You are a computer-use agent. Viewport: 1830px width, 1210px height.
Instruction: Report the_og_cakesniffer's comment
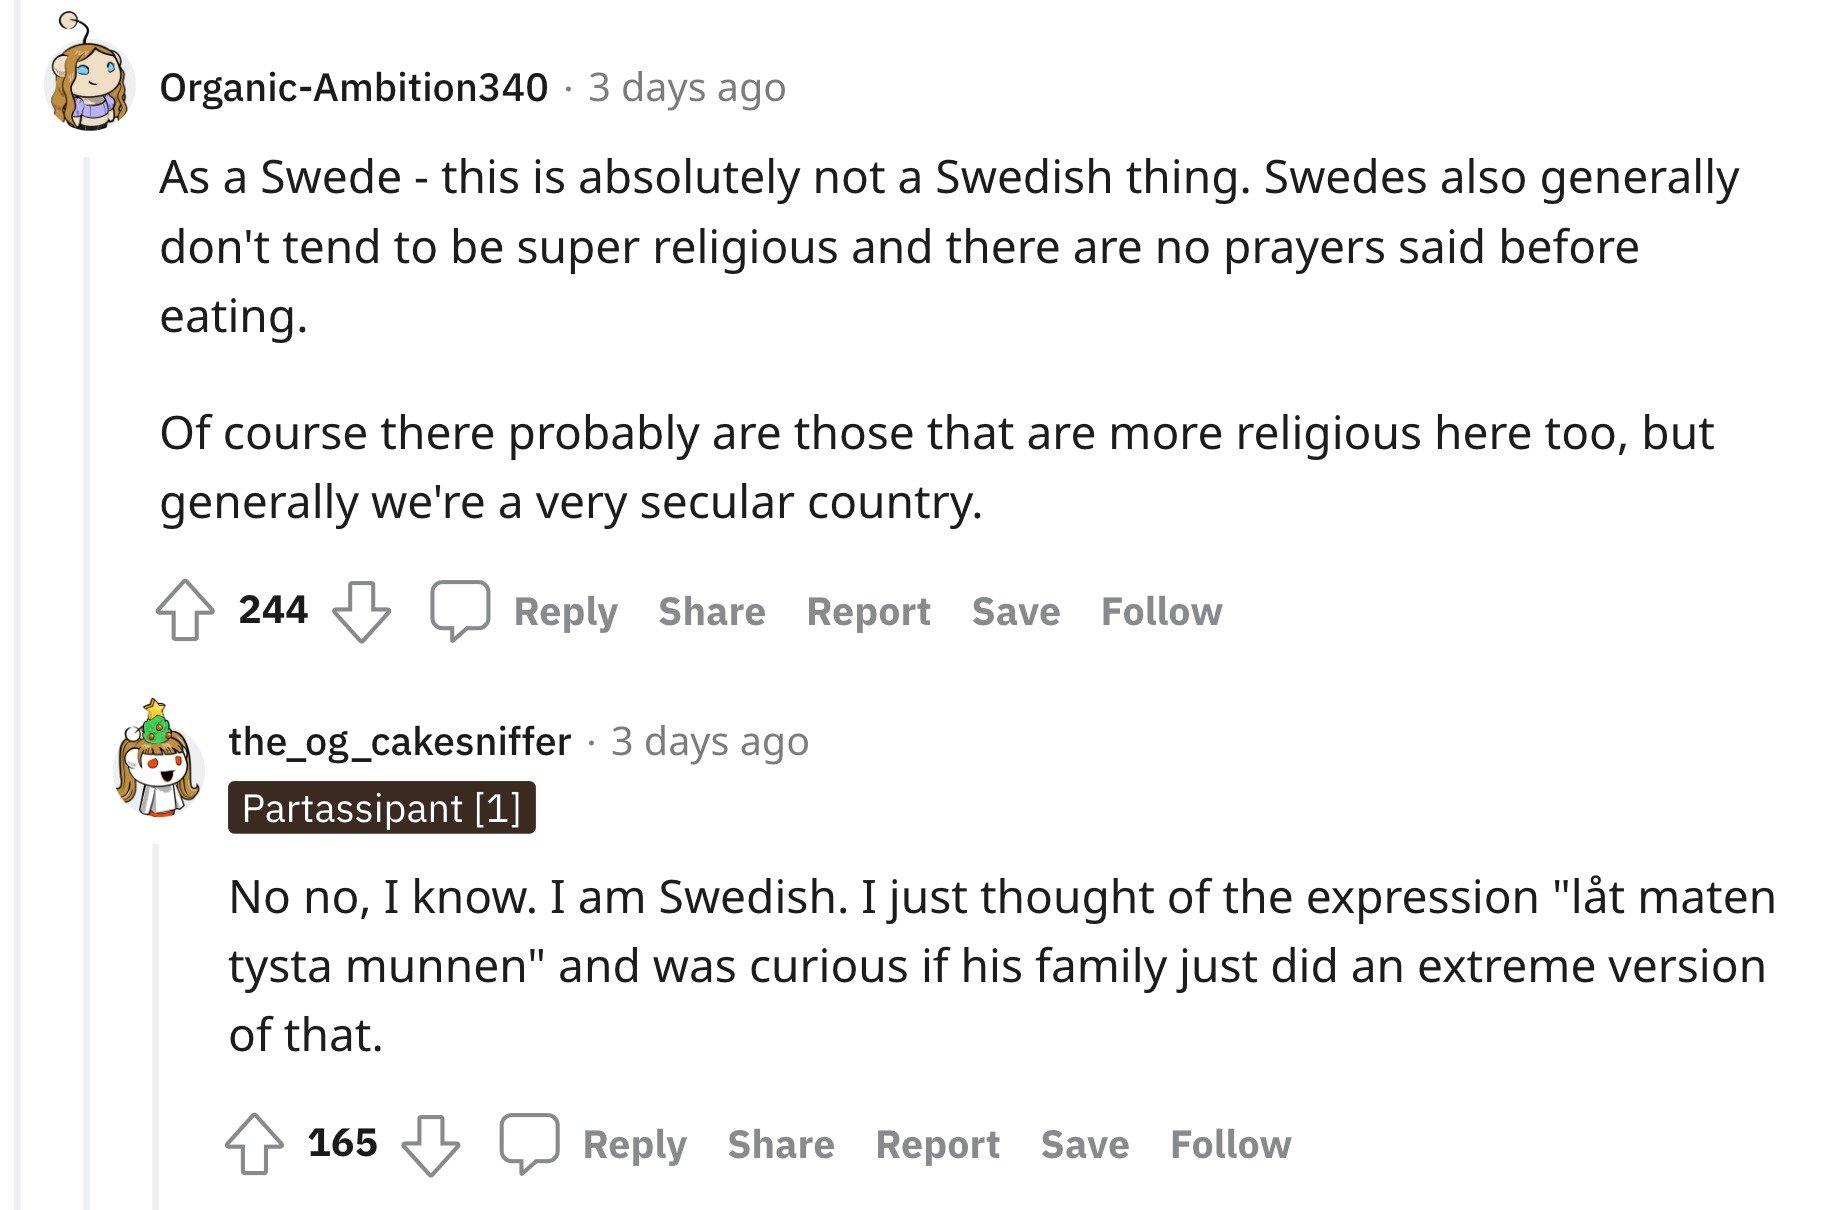pyautogui.click(x=938, y=1144)
